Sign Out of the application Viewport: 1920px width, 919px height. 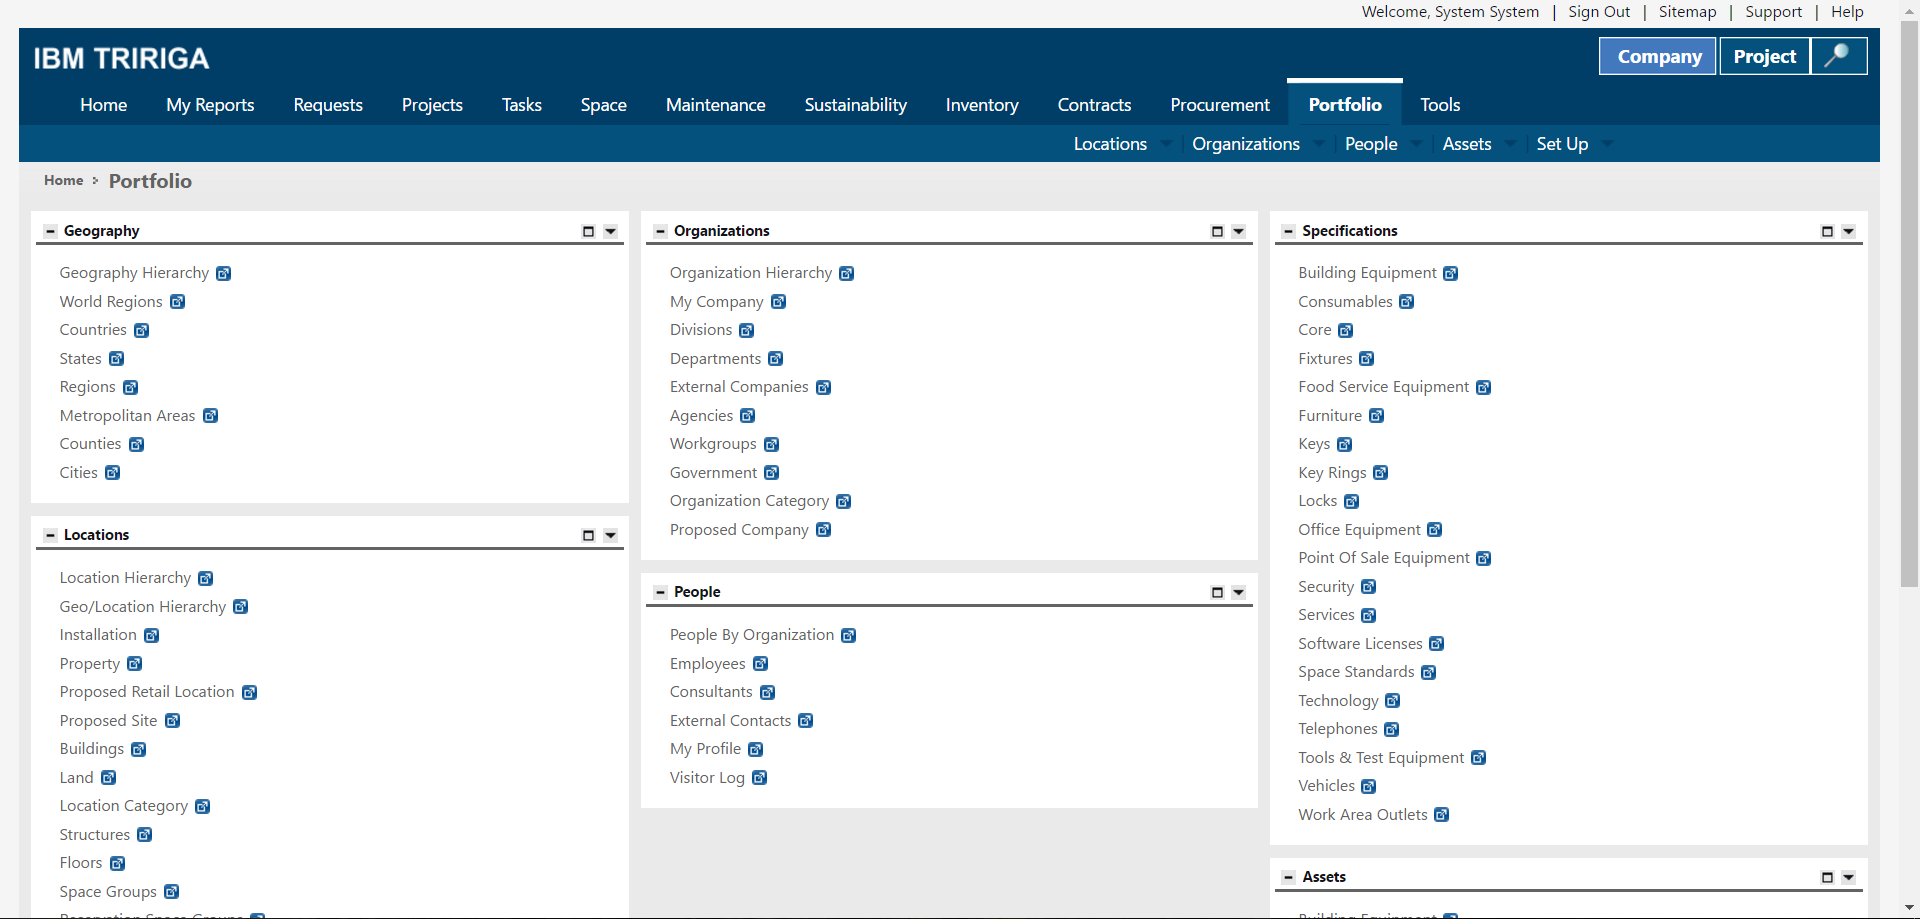1599,12
